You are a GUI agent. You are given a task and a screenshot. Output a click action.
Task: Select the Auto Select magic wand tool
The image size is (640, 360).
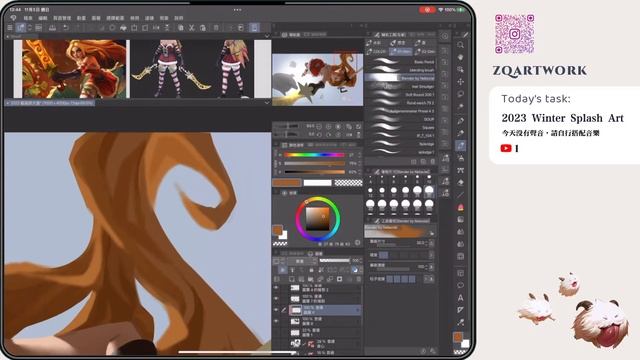coord(460,107)
